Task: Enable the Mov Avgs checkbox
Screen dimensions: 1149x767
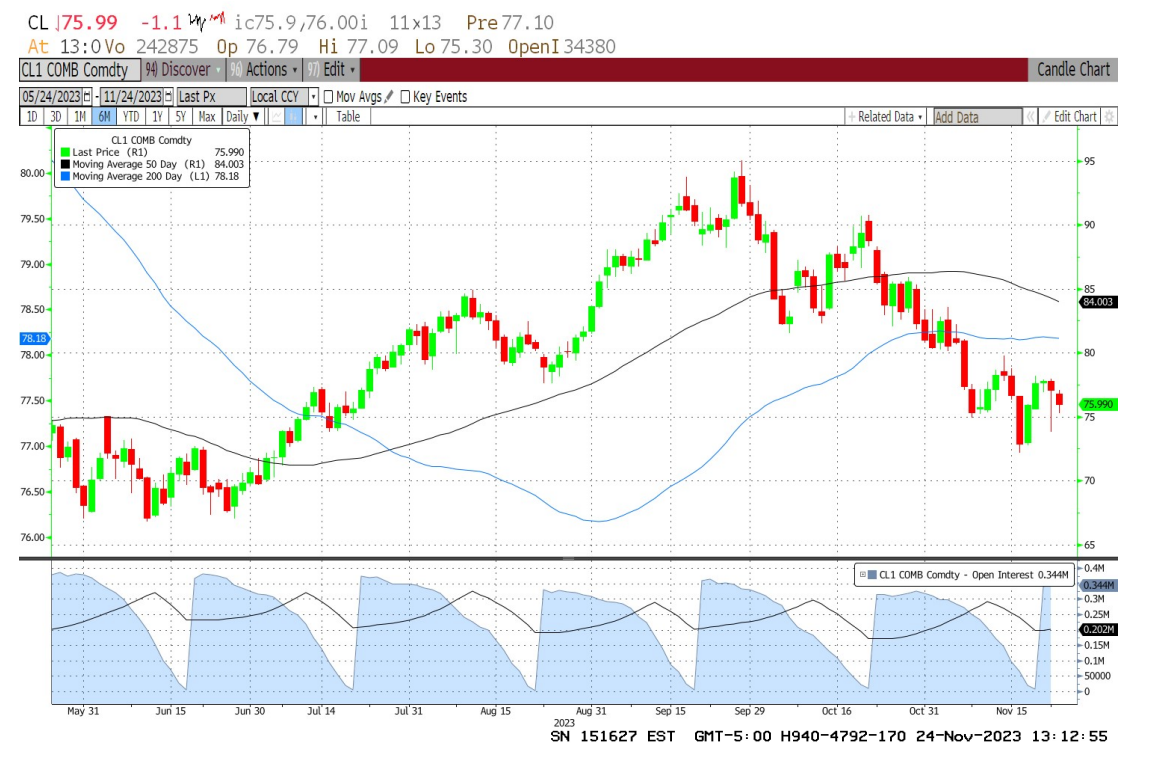Action: [x=328, y=97]
